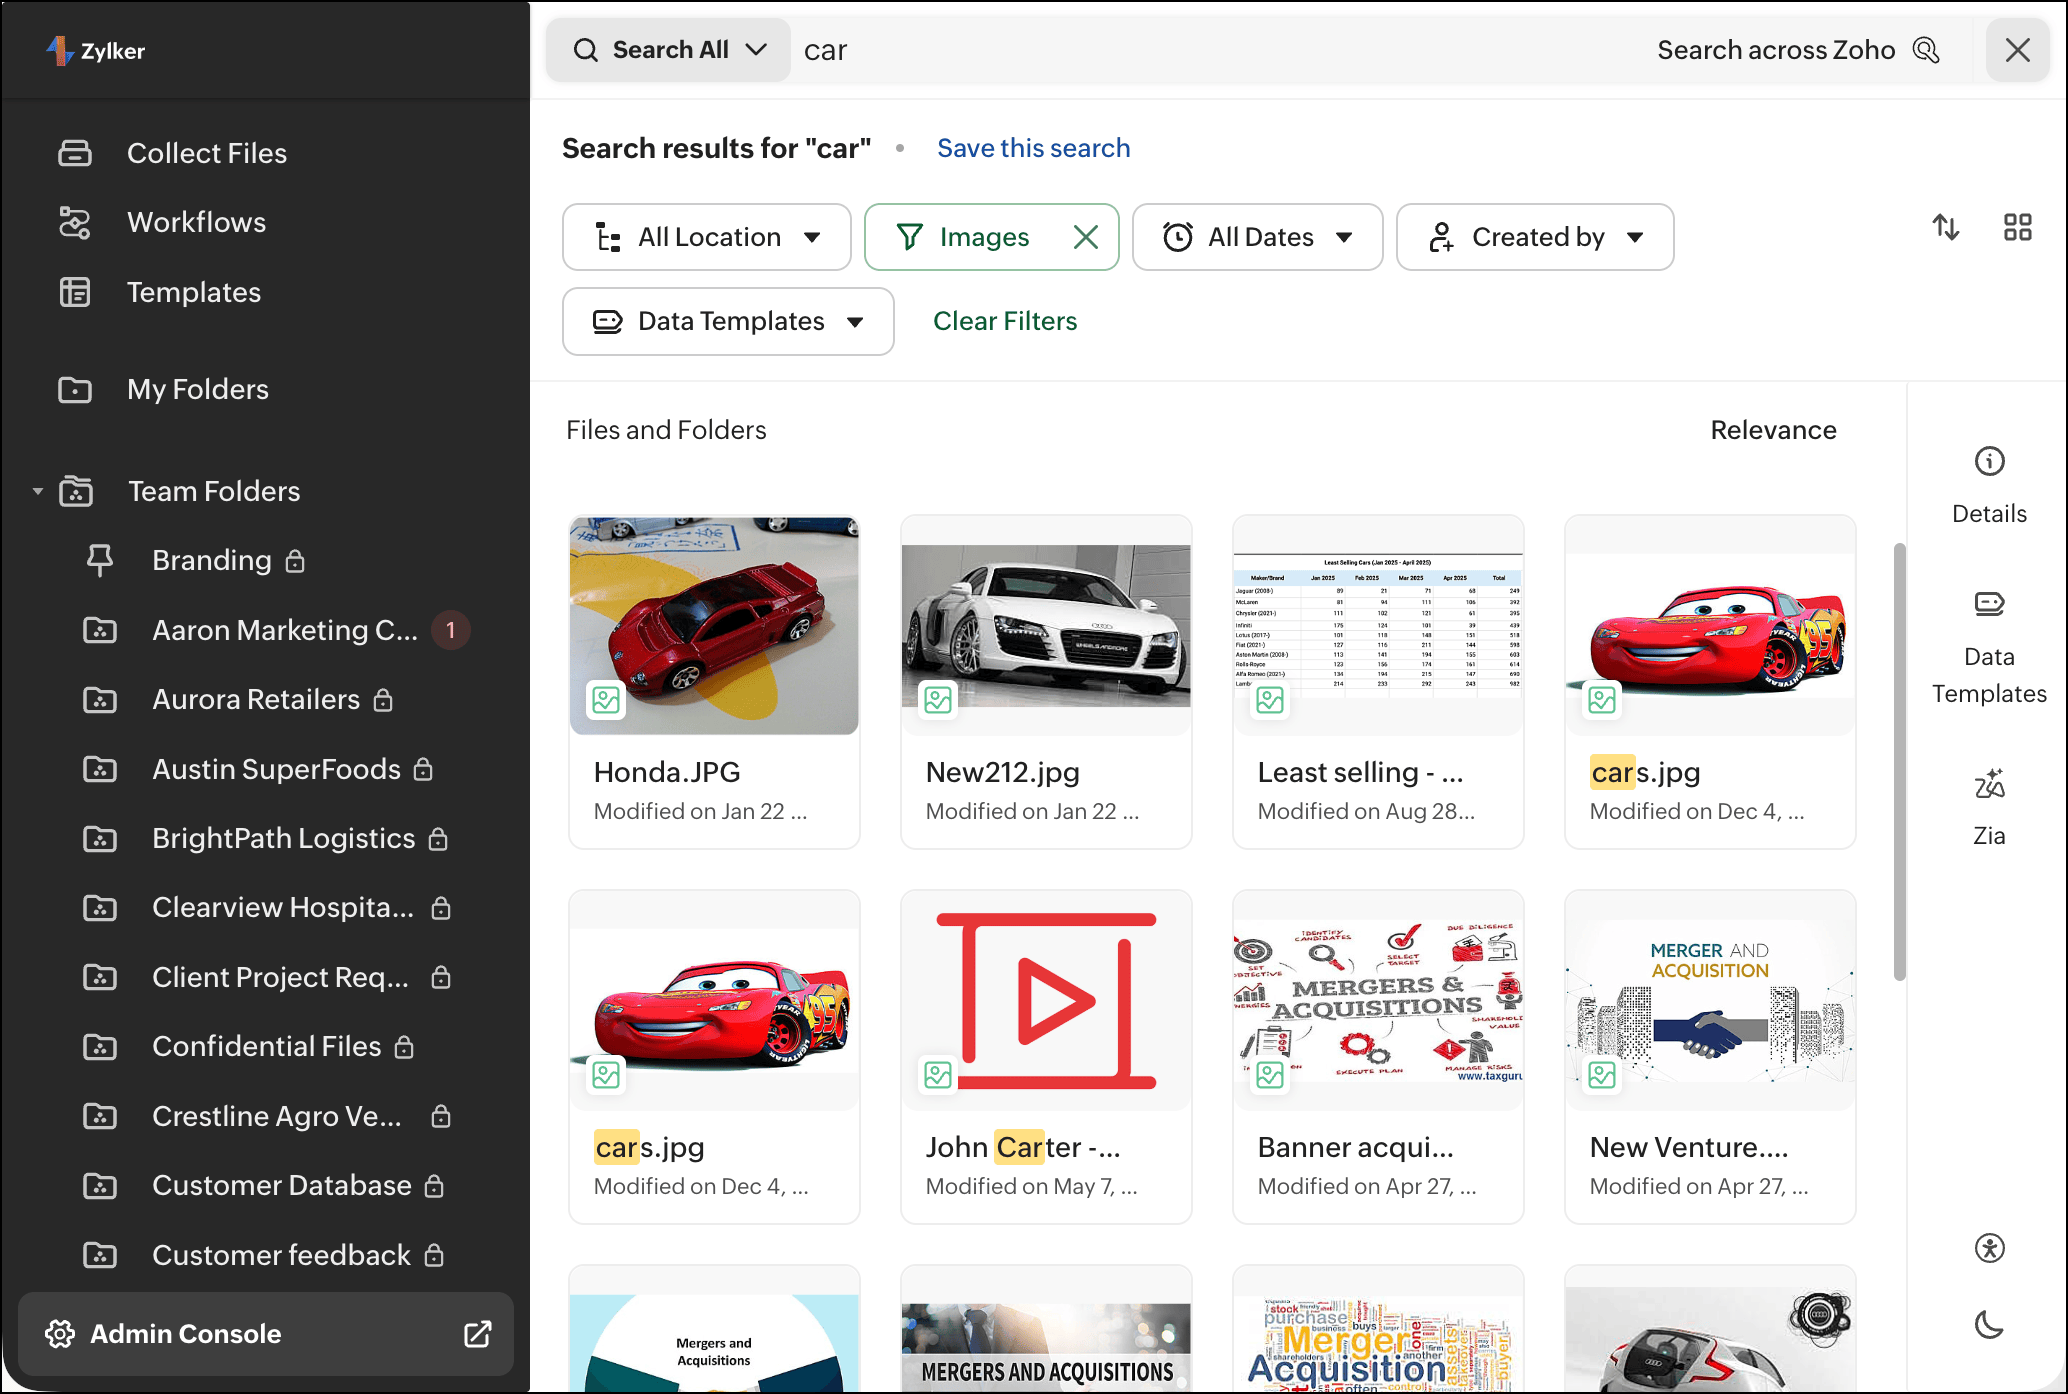Click Save this search link
Viewport: 2068px width, 1394px height.
click(1034, 148)
